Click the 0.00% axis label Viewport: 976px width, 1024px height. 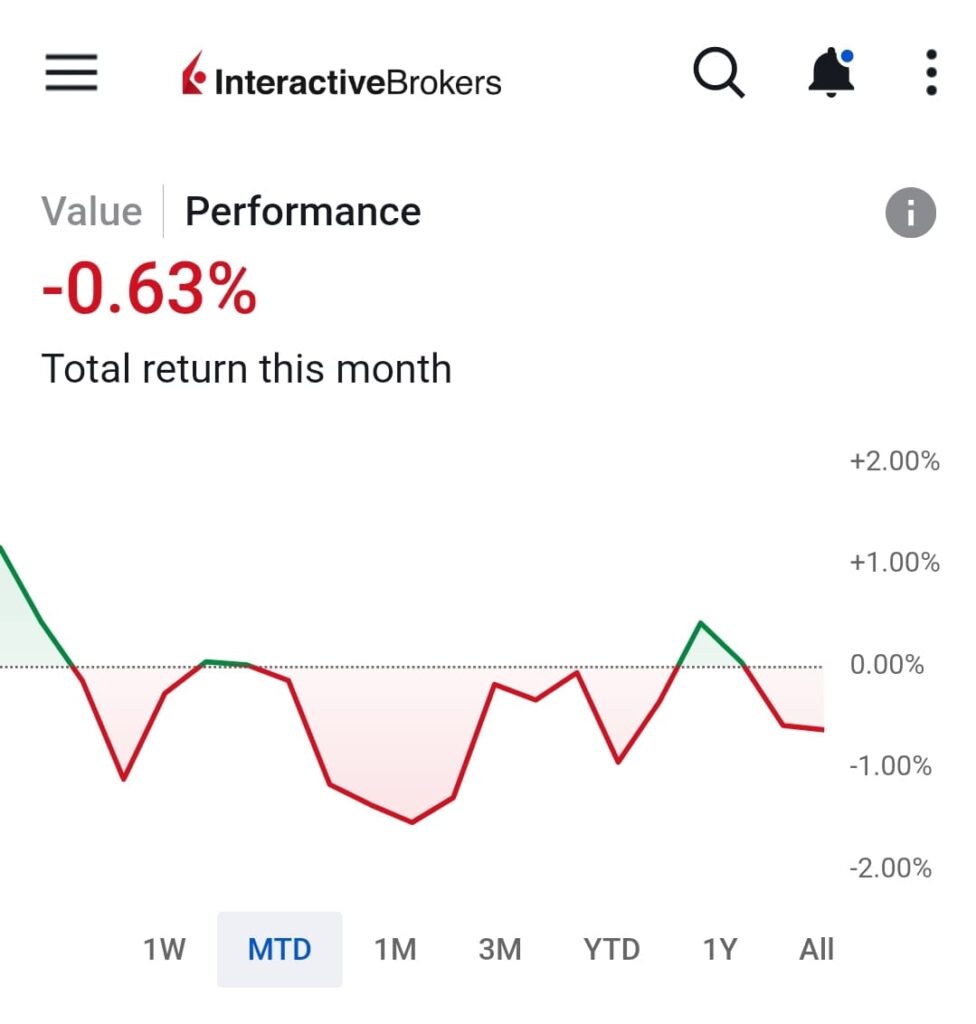pyautogui.click(x=886, y=665)
